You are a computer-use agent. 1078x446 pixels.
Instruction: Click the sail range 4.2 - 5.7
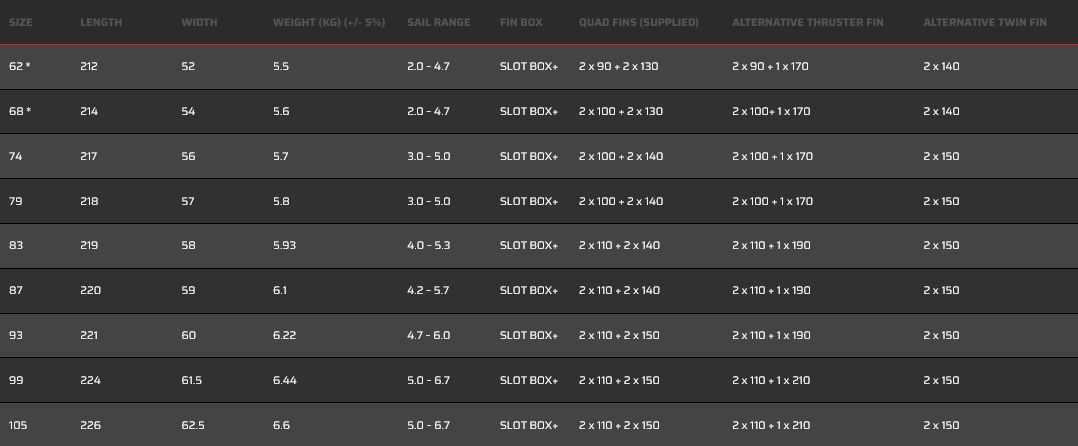(428, 290)
